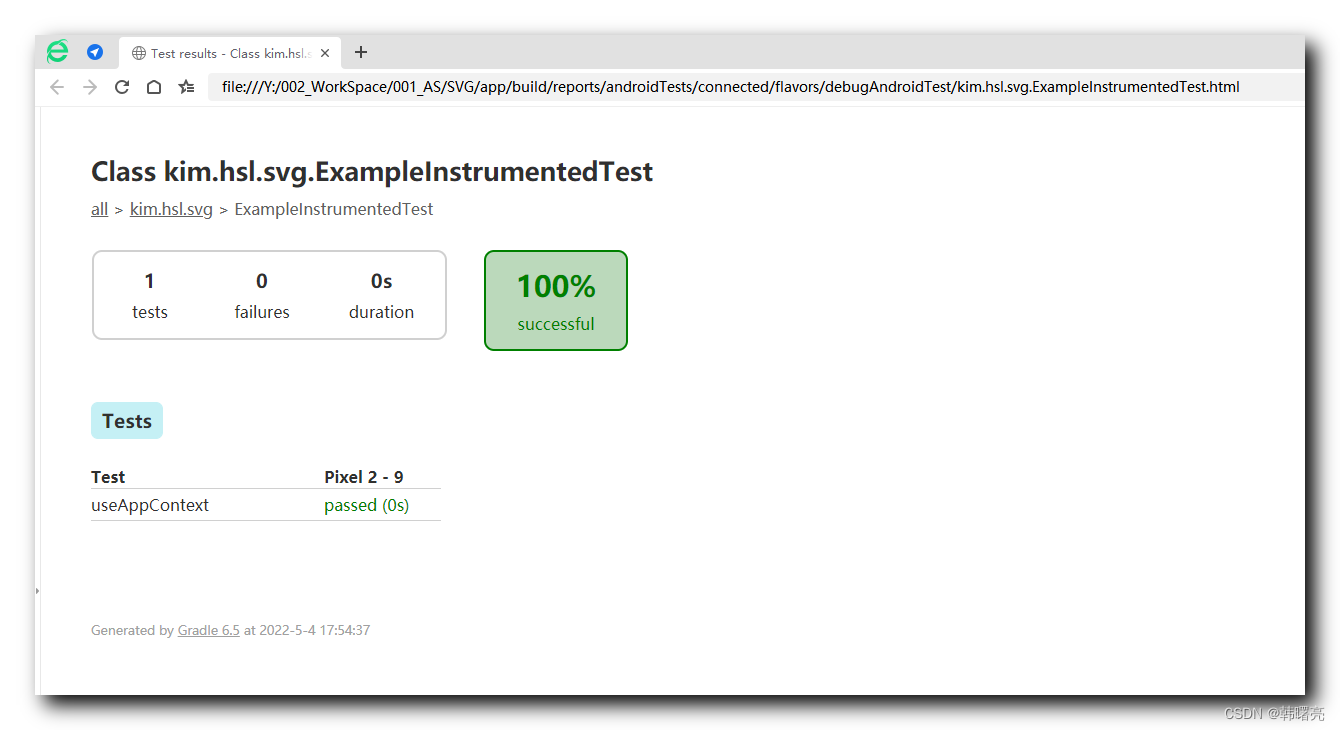This screenshot has width=1340, height=730.
Task: Click the passed (0s) result cell
Action: [x=366, y=505]
